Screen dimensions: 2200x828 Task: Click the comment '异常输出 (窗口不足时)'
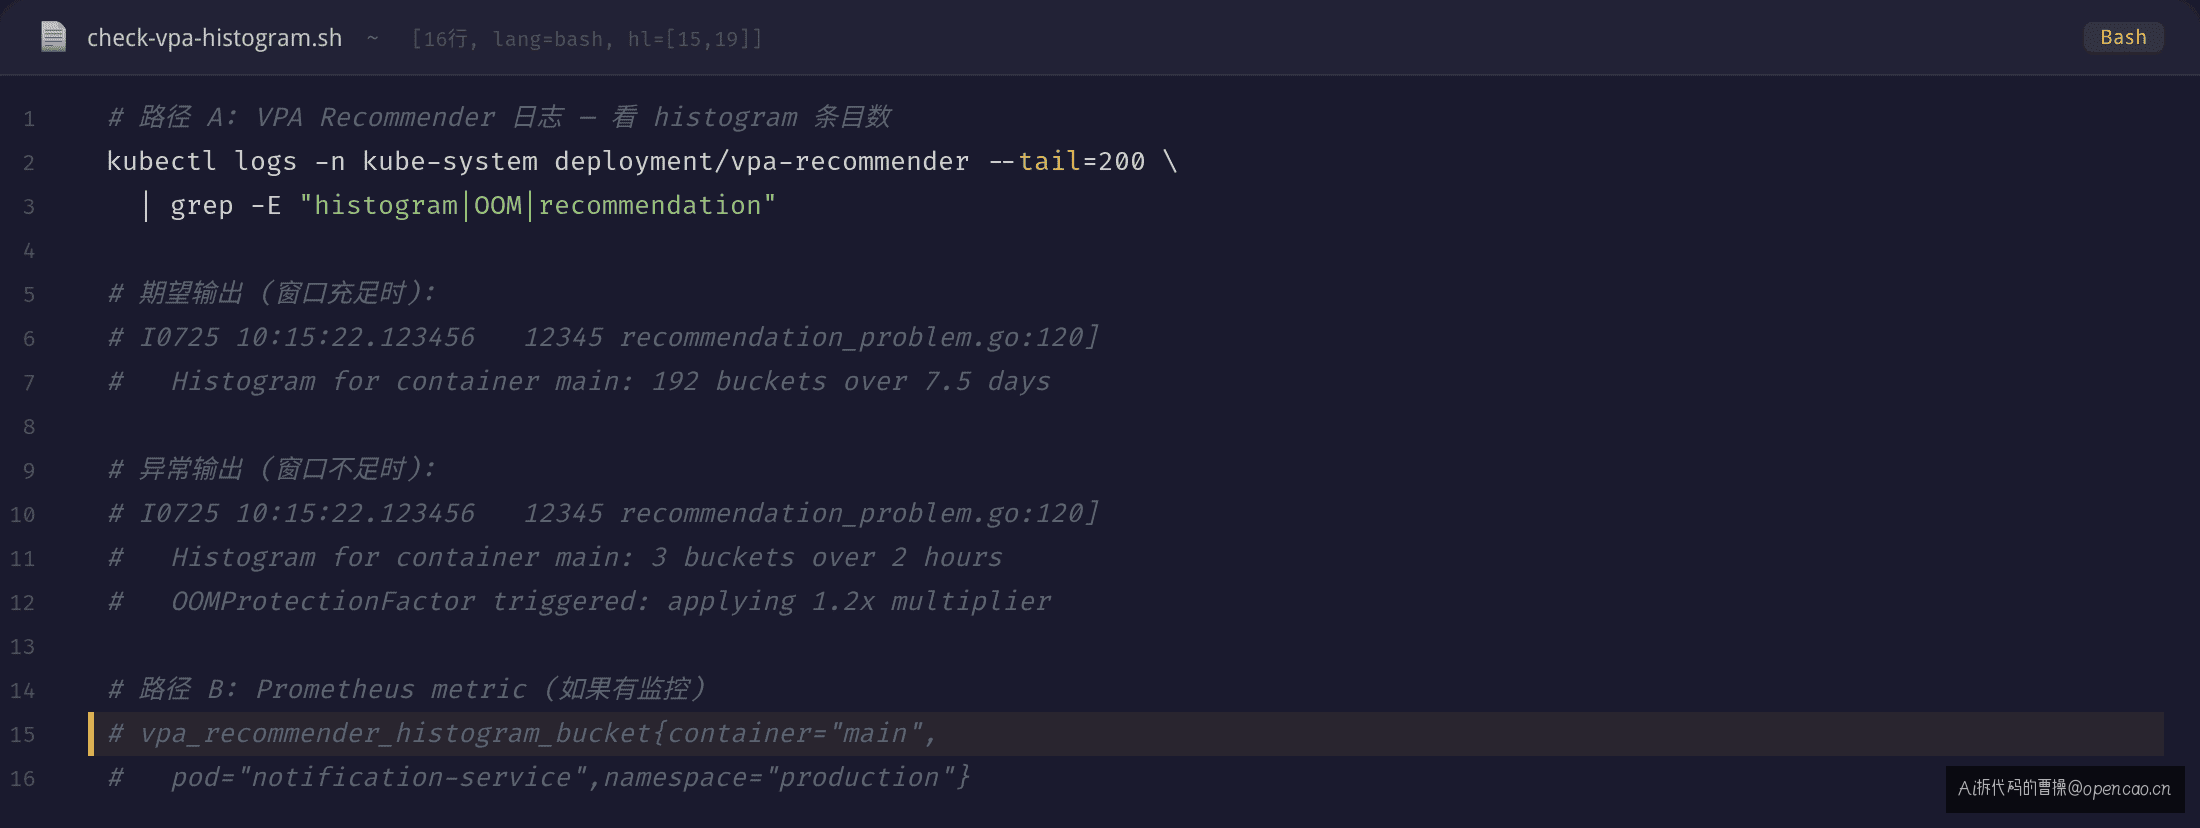coord(272,469)
